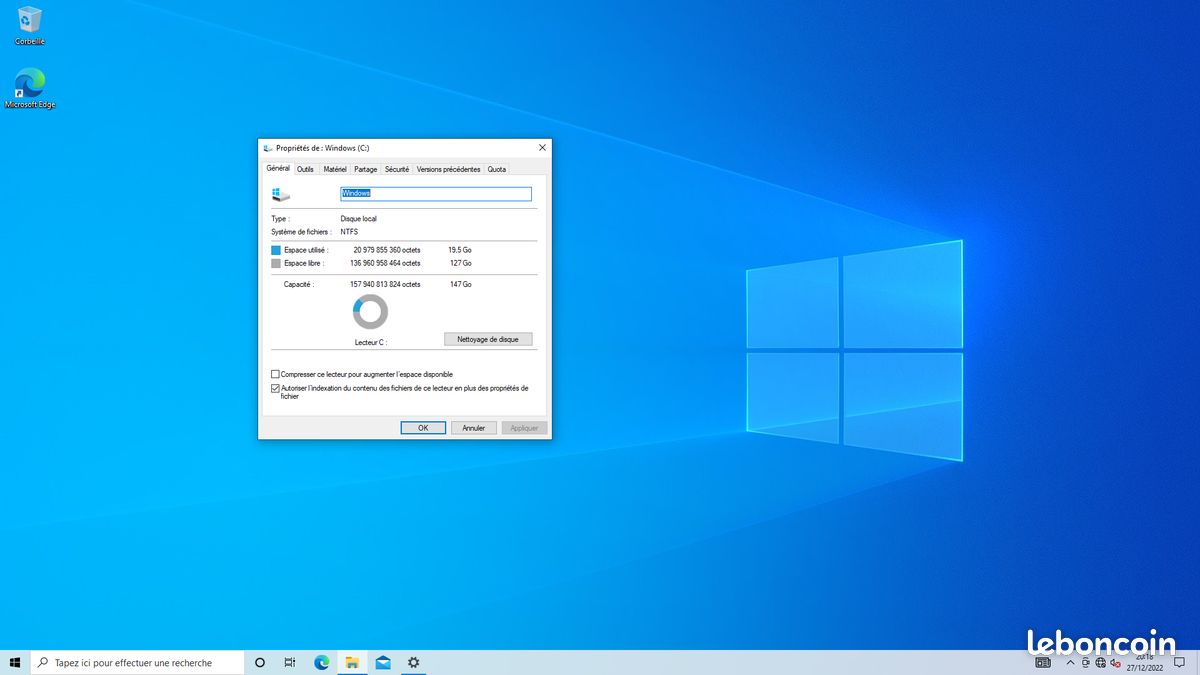The image size is (1200, 675).
Task: Show hidden system tray icons
Action: (x=1071, y=662)
